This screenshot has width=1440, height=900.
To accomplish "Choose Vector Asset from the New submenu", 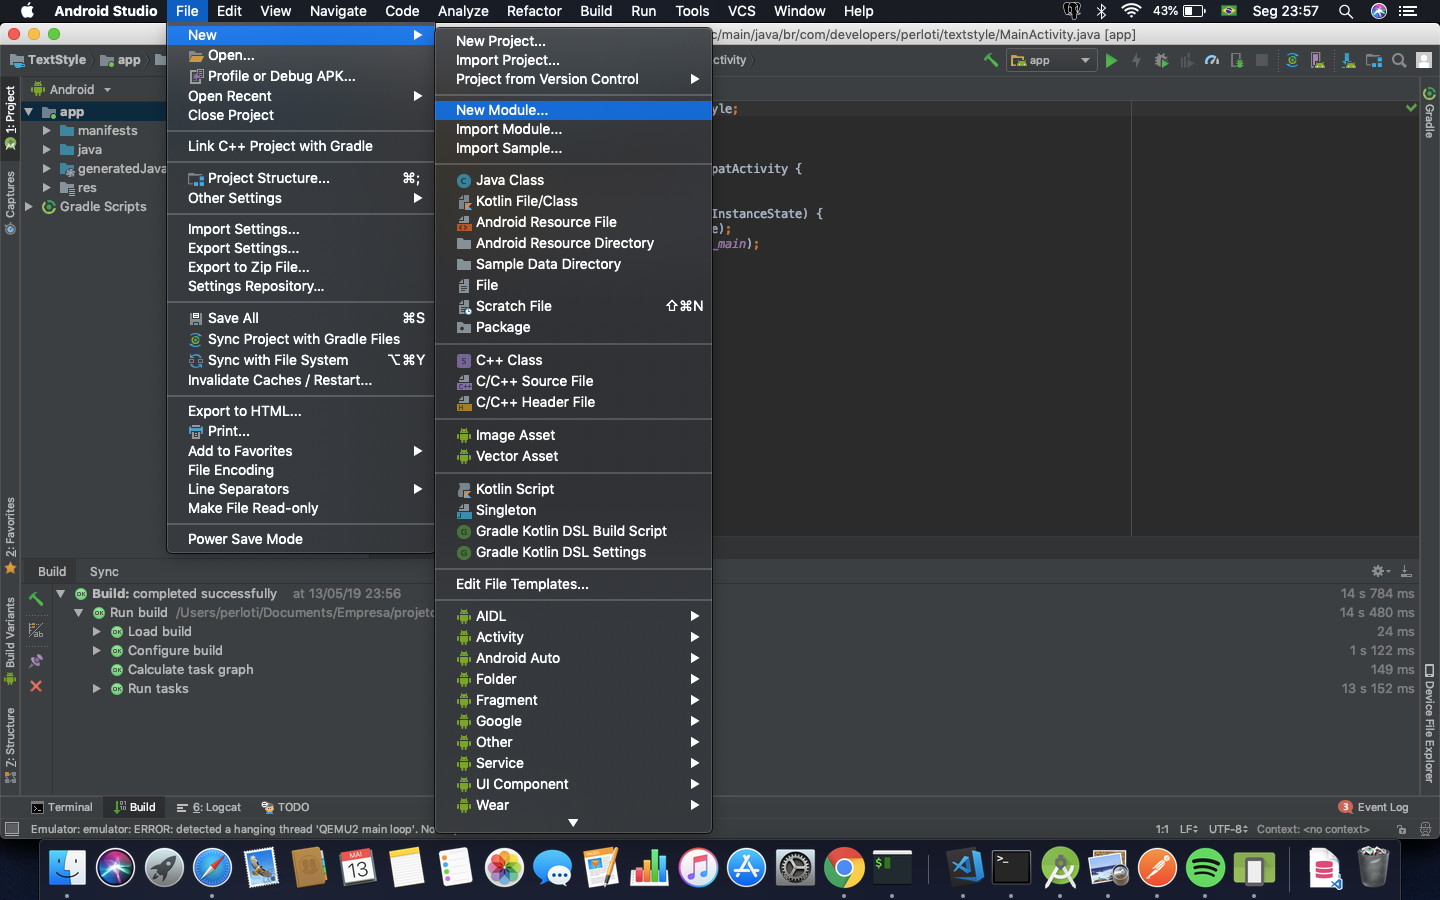I will click(x=573, y=456).
